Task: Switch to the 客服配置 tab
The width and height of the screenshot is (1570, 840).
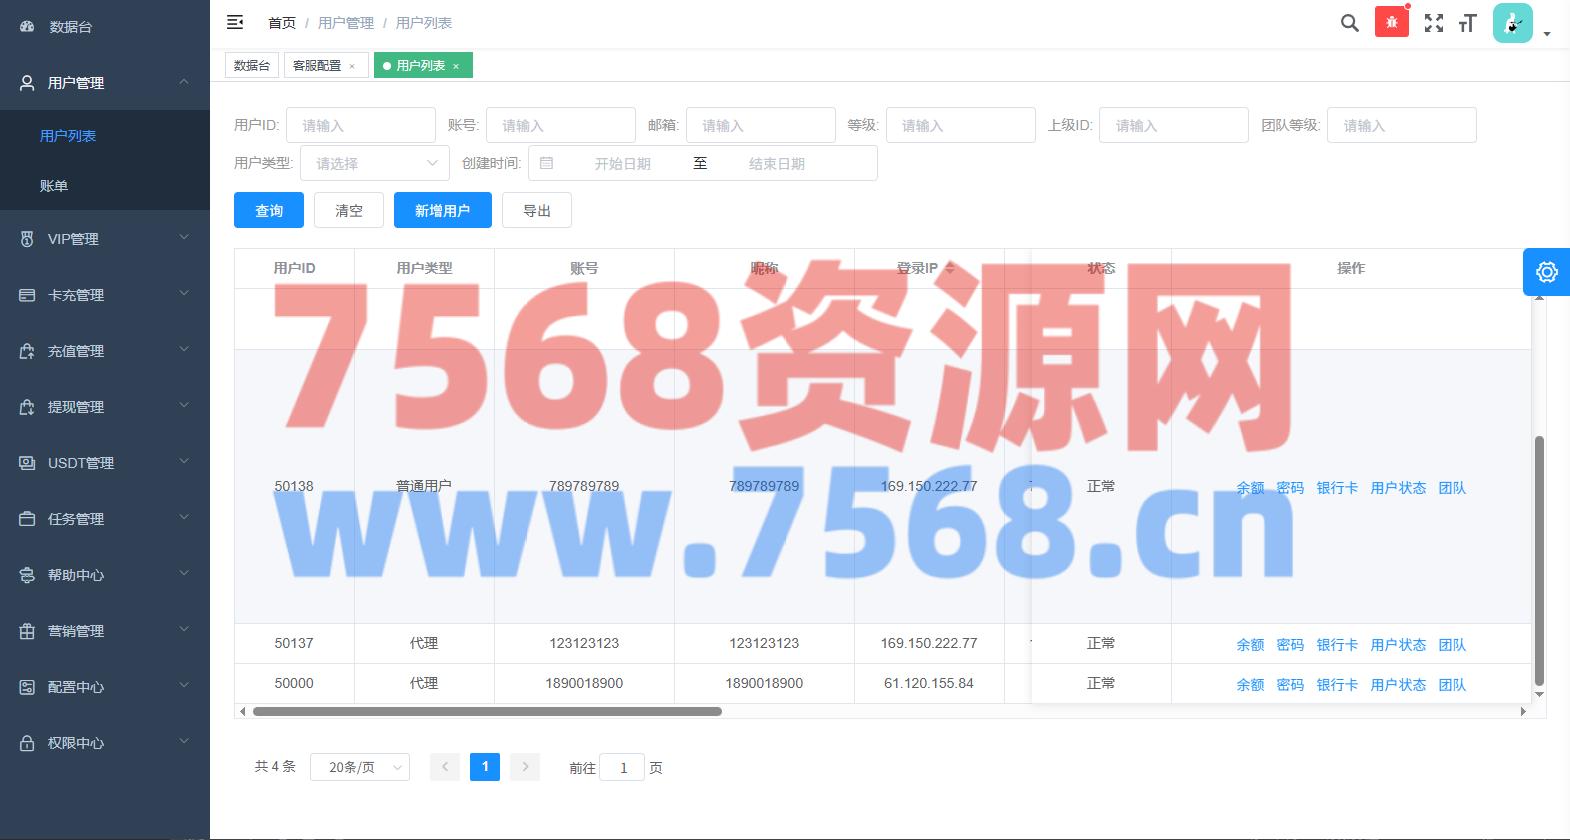Action: (317, 66)
